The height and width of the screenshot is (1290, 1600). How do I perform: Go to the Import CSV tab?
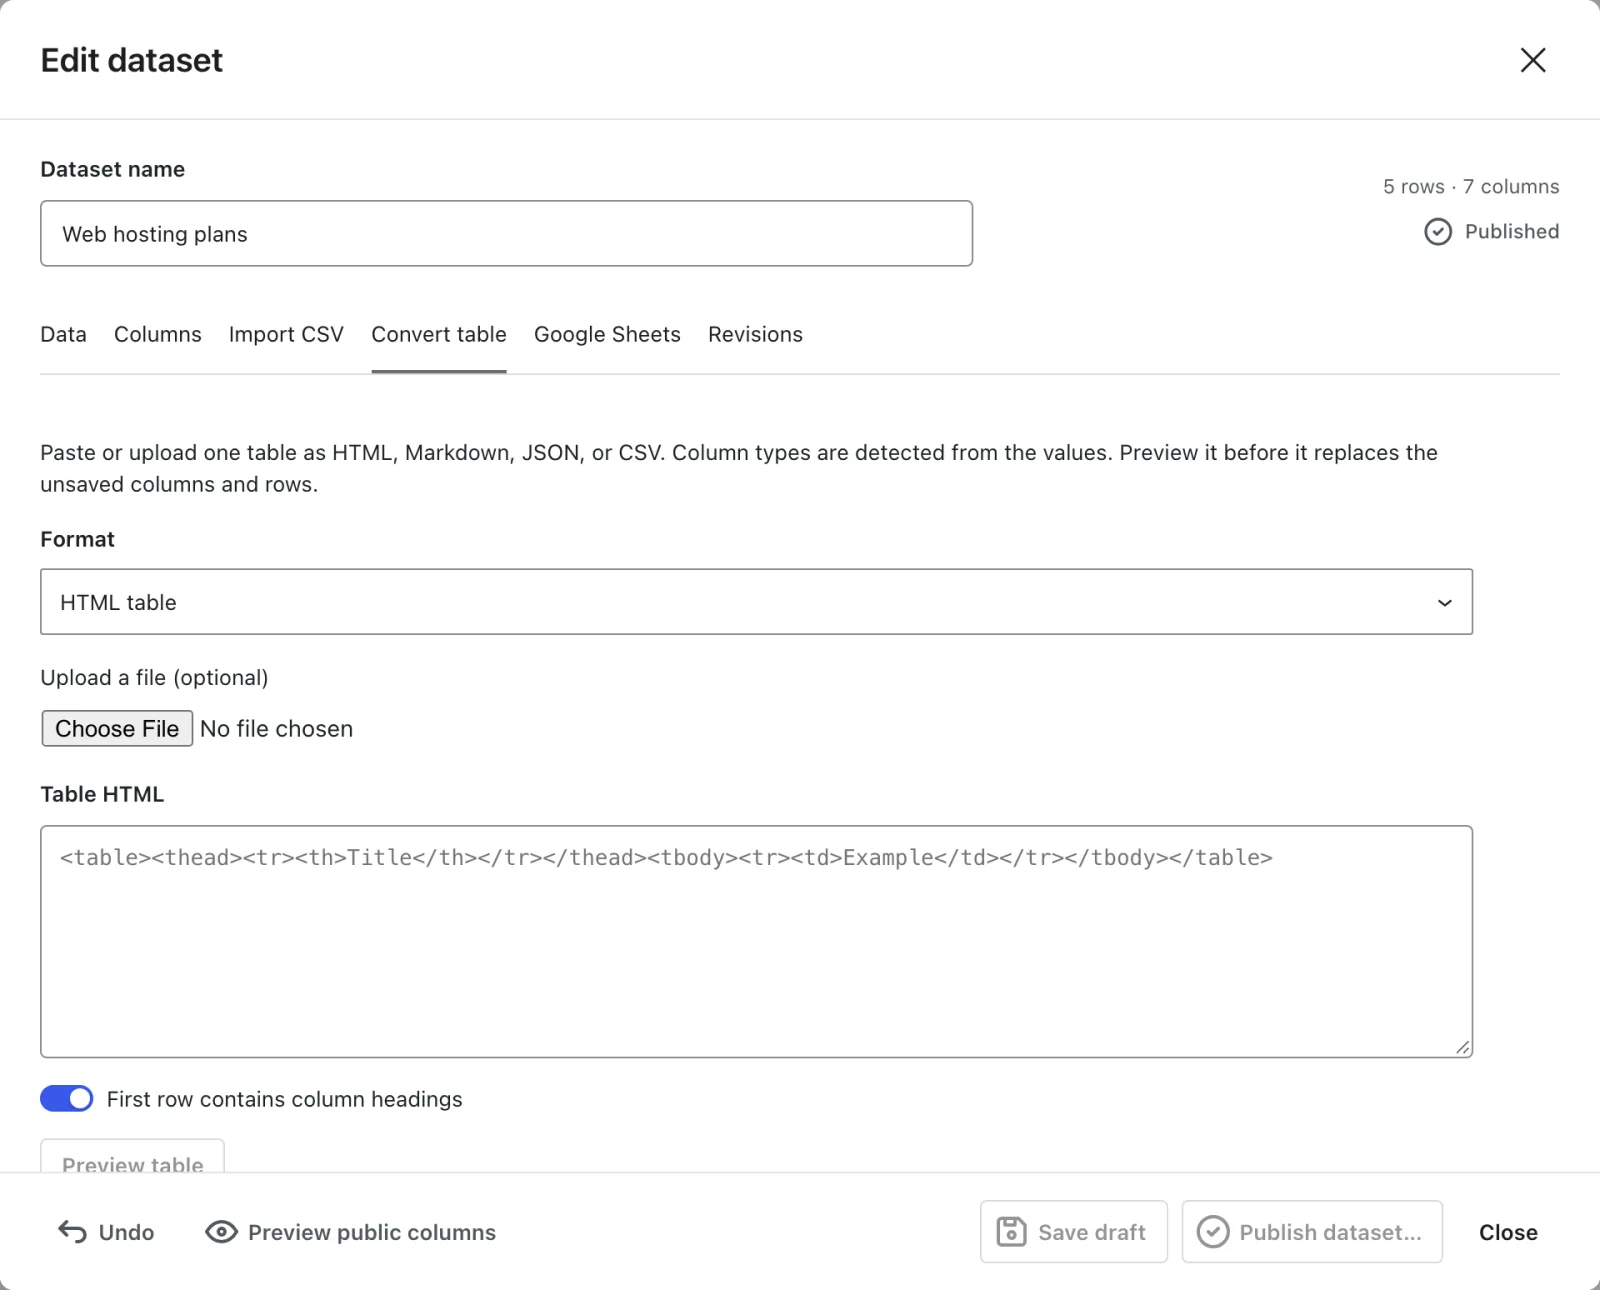[286, 334]
